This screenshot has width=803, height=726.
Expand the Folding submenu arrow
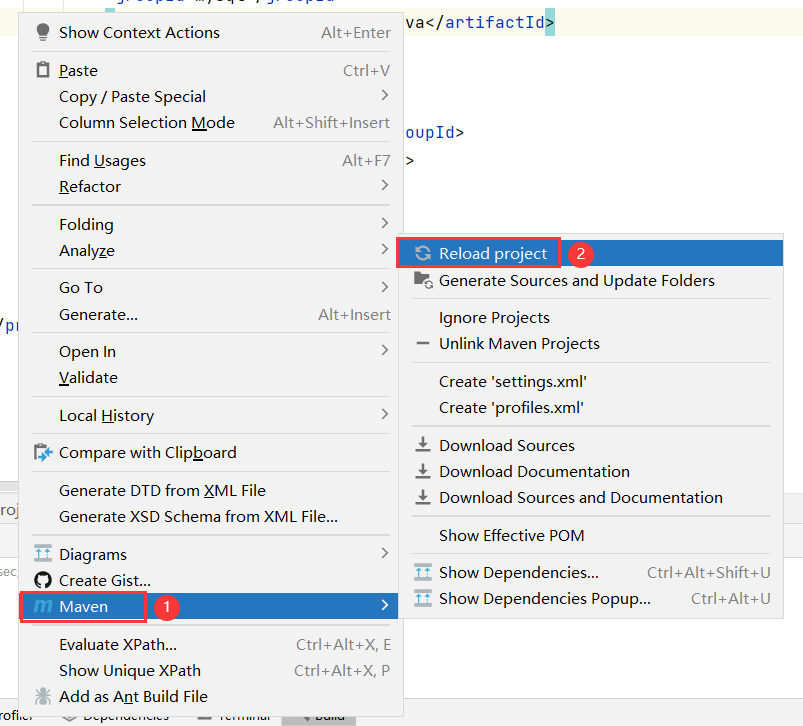[385, 223]
